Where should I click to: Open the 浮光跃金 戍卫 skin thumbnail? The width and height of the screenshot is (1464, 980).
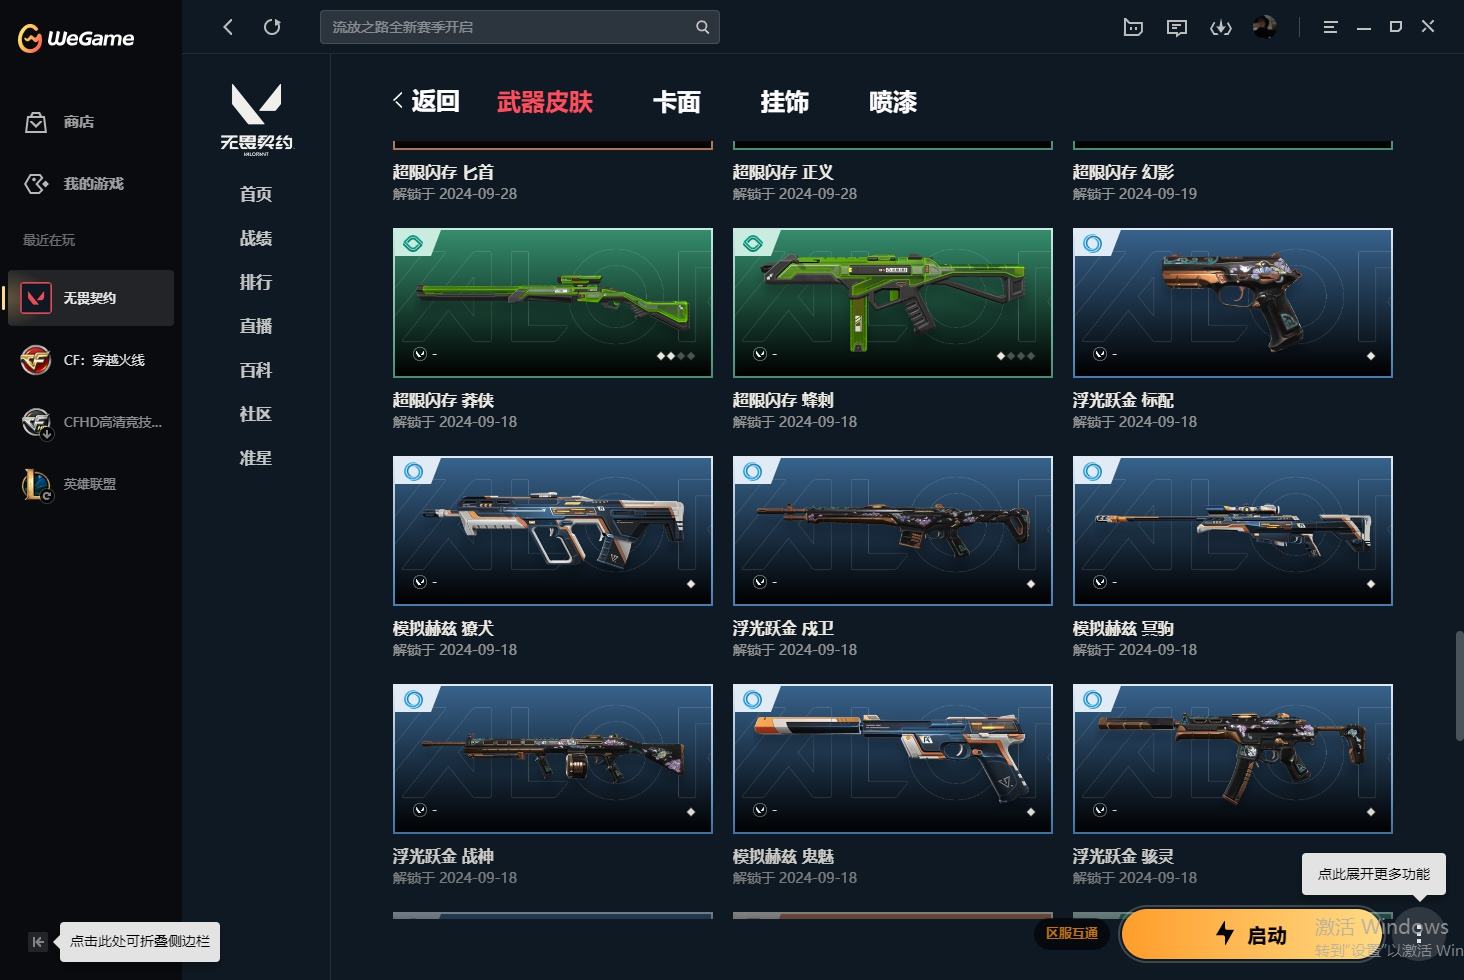(x=893, y=531)
